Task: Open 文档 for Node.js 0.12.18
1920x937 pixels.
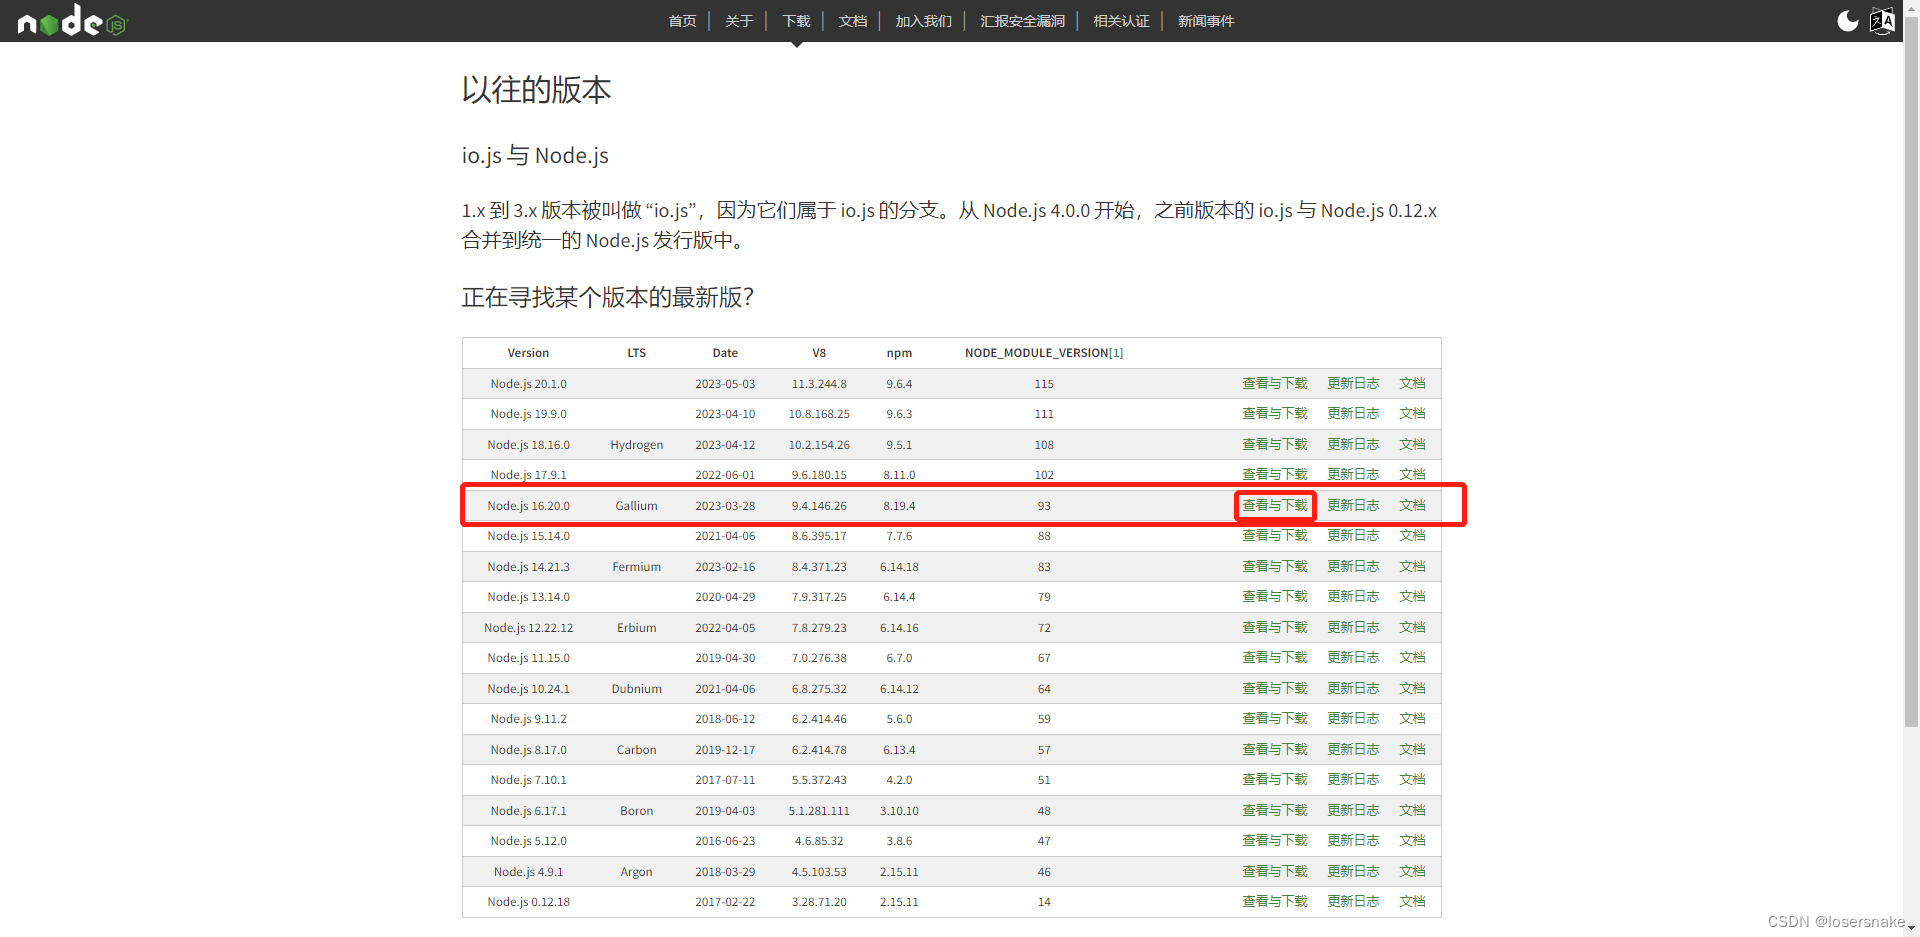Action: 1412,902
